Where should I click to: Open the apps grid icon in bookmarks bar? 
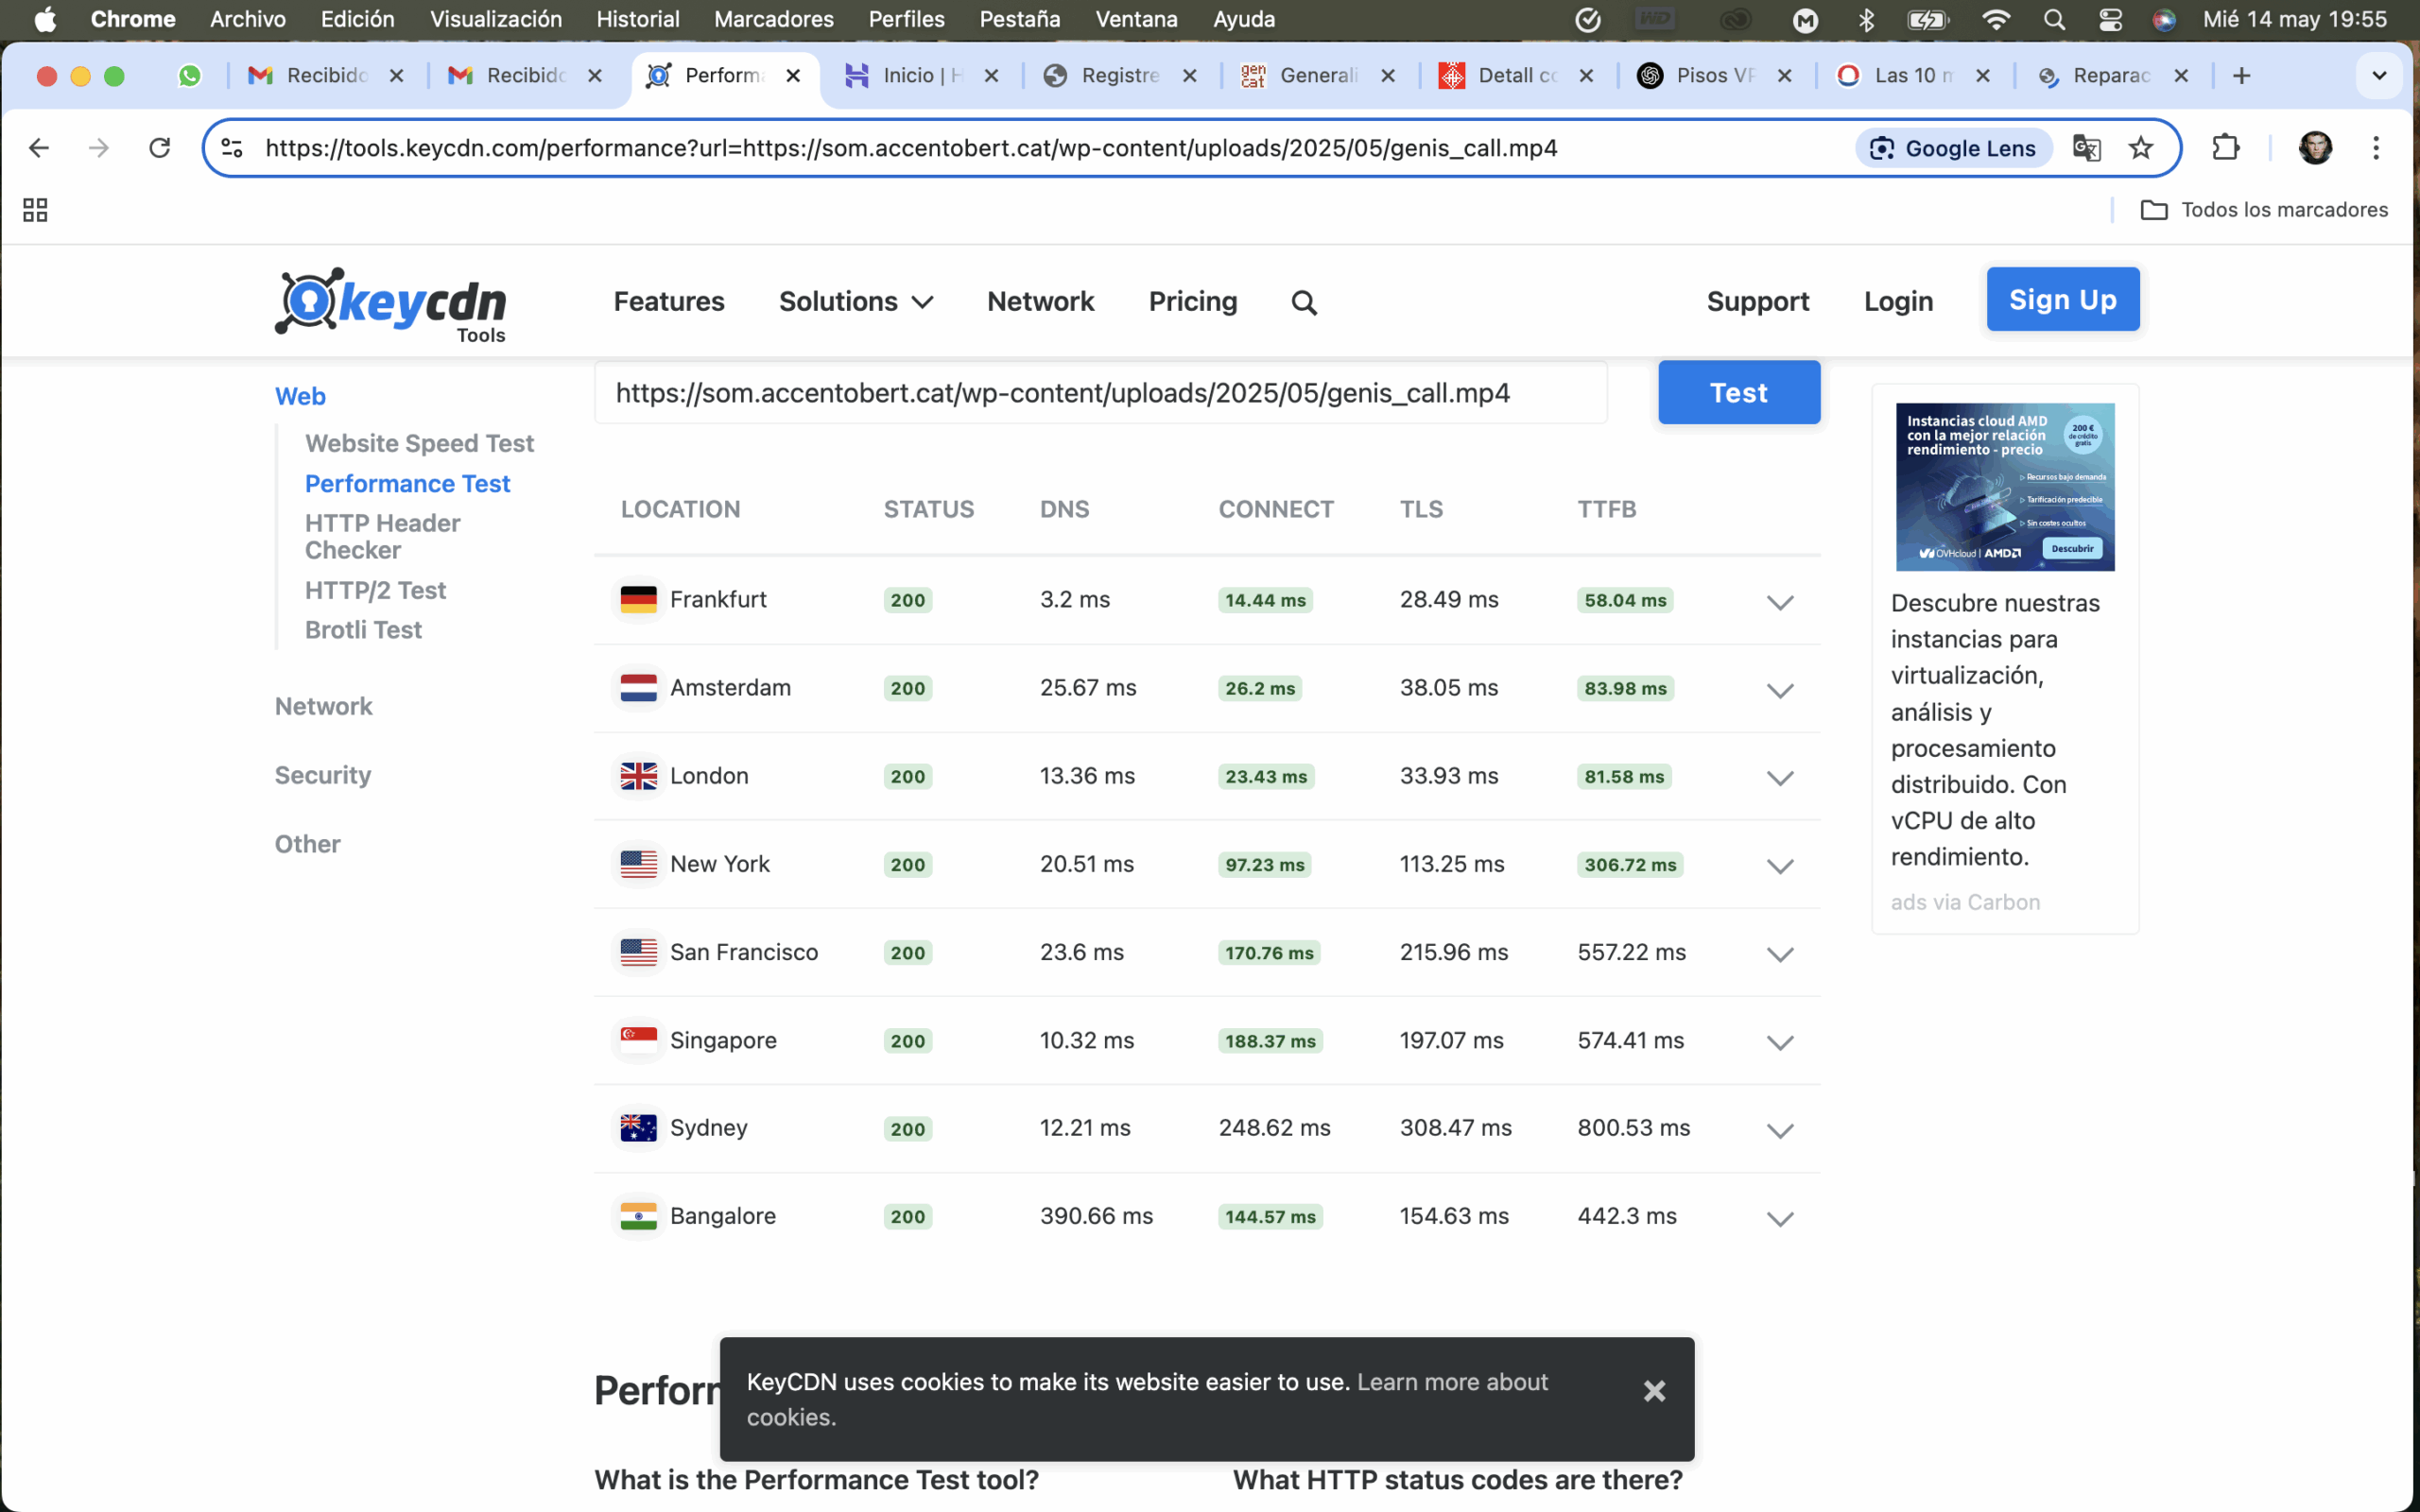pyautogui.click(x=35, y=209)
